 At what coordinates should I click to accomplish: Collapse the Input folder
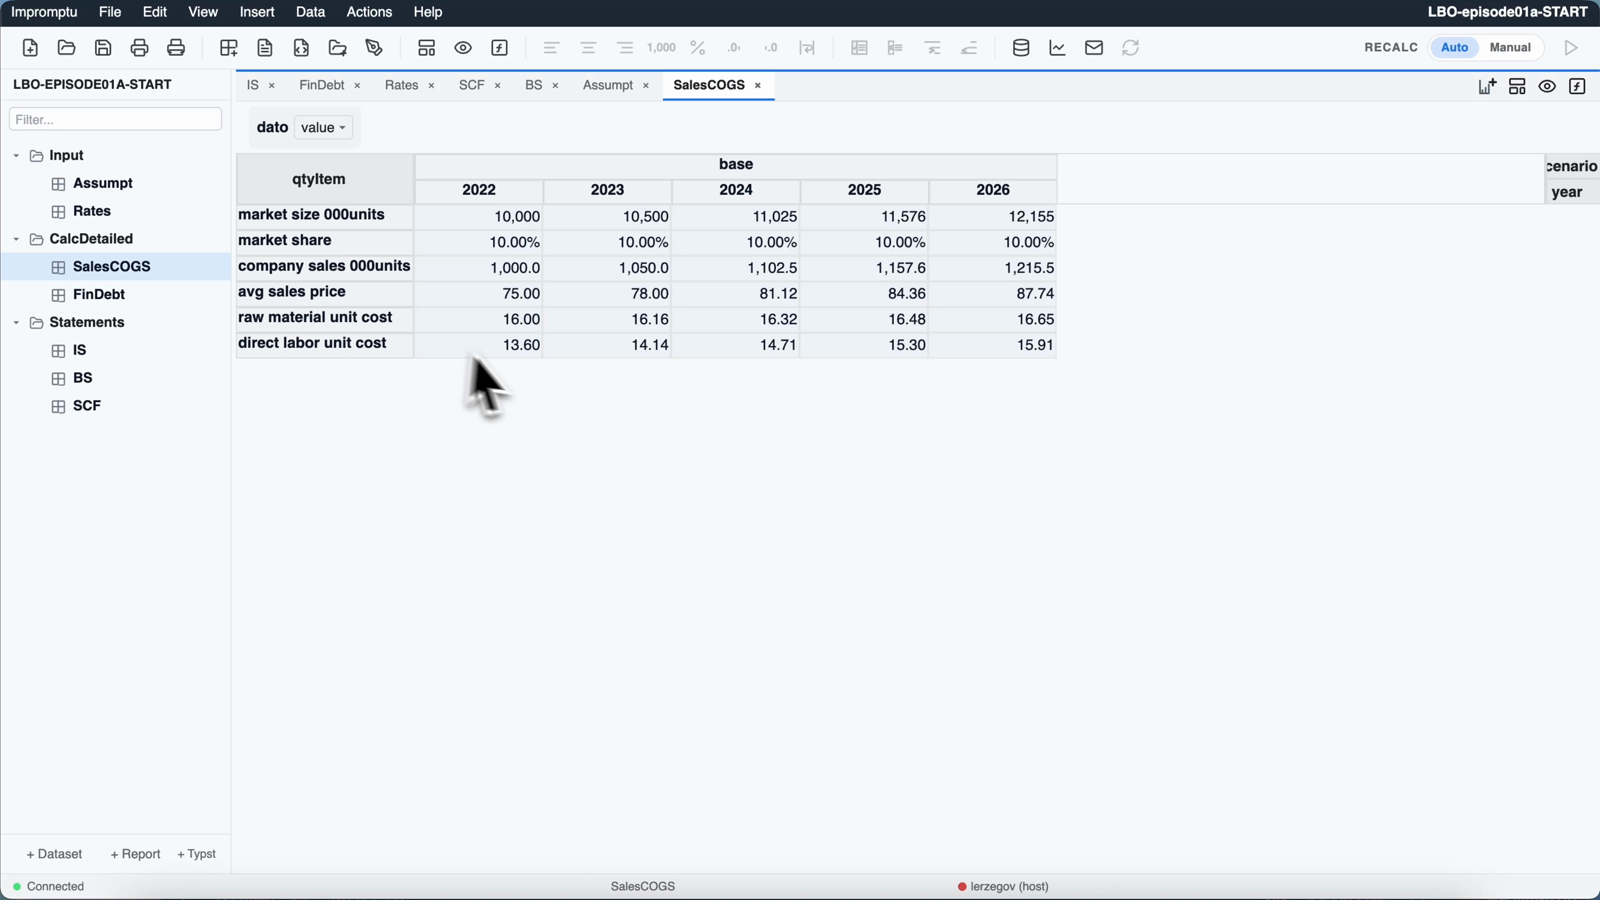tap(16, 156)
